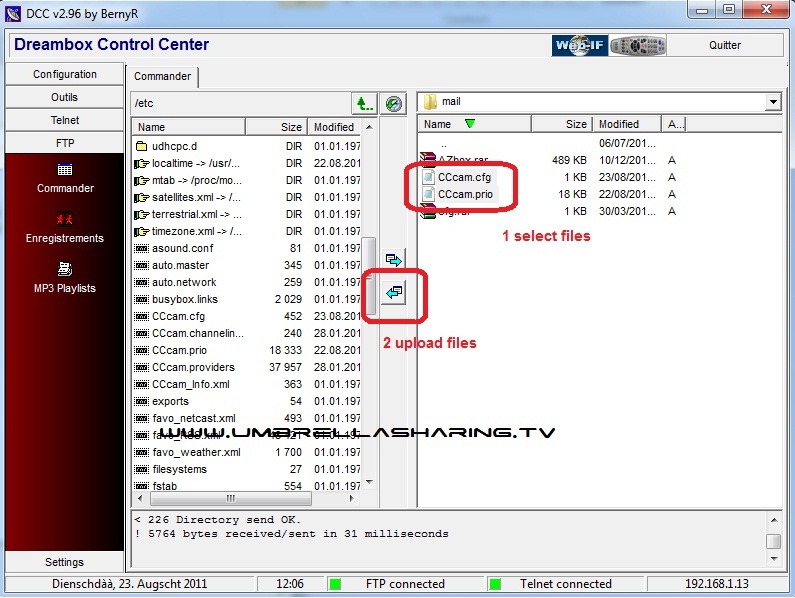Click localtime symlink icon
Viewport: 795px width, 598px height.
(x=141, y=164)
